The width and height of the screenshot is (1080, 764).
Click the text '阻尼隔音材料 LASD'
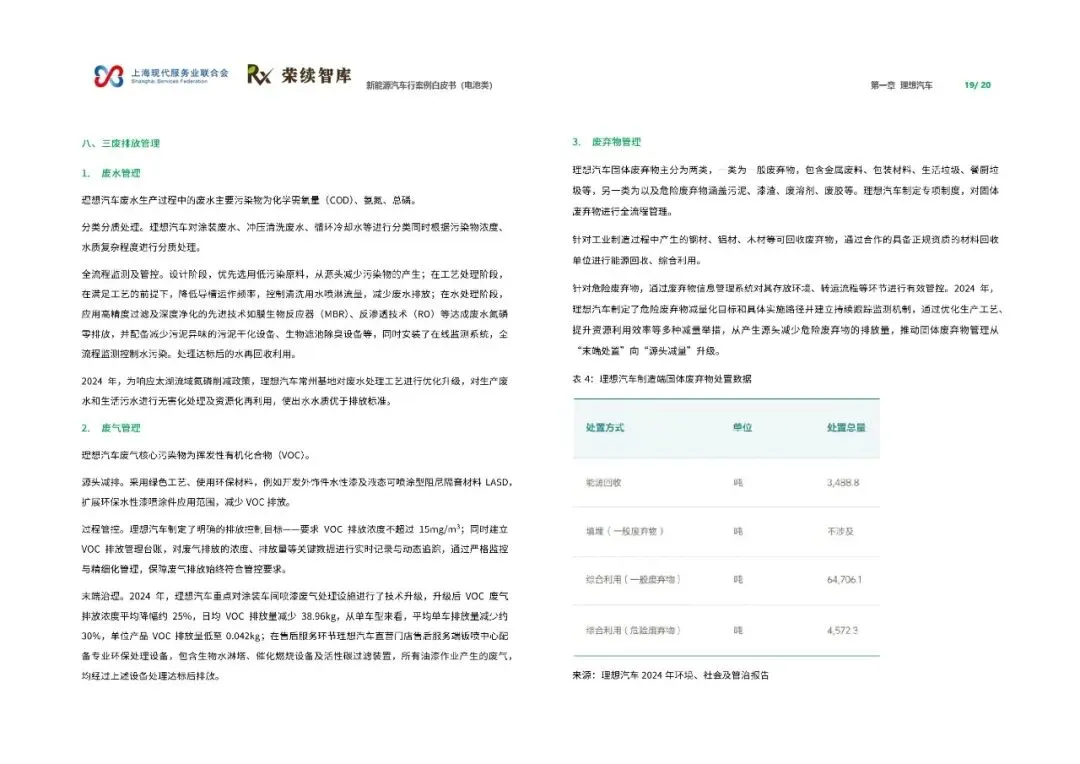pyautogui.click(x=460, y=482)
